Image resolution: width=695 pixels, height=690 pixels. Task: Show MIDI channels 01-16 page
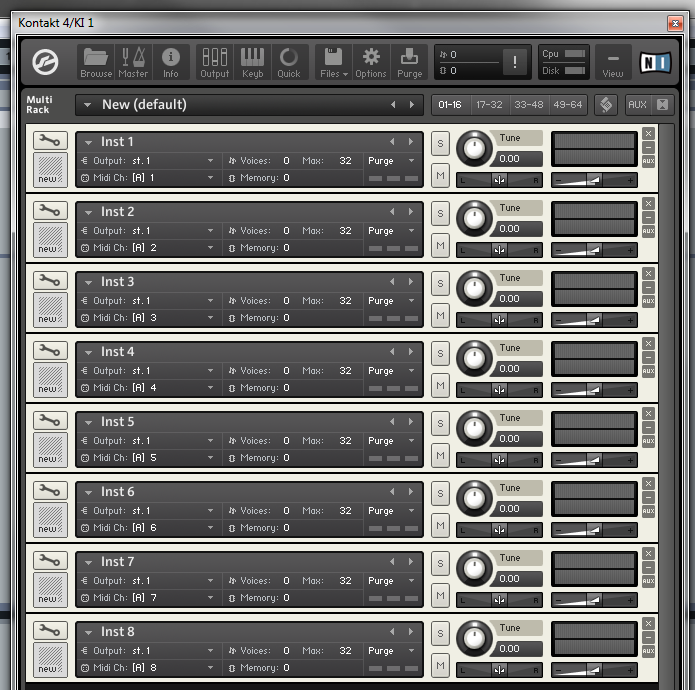click(450, 105)
